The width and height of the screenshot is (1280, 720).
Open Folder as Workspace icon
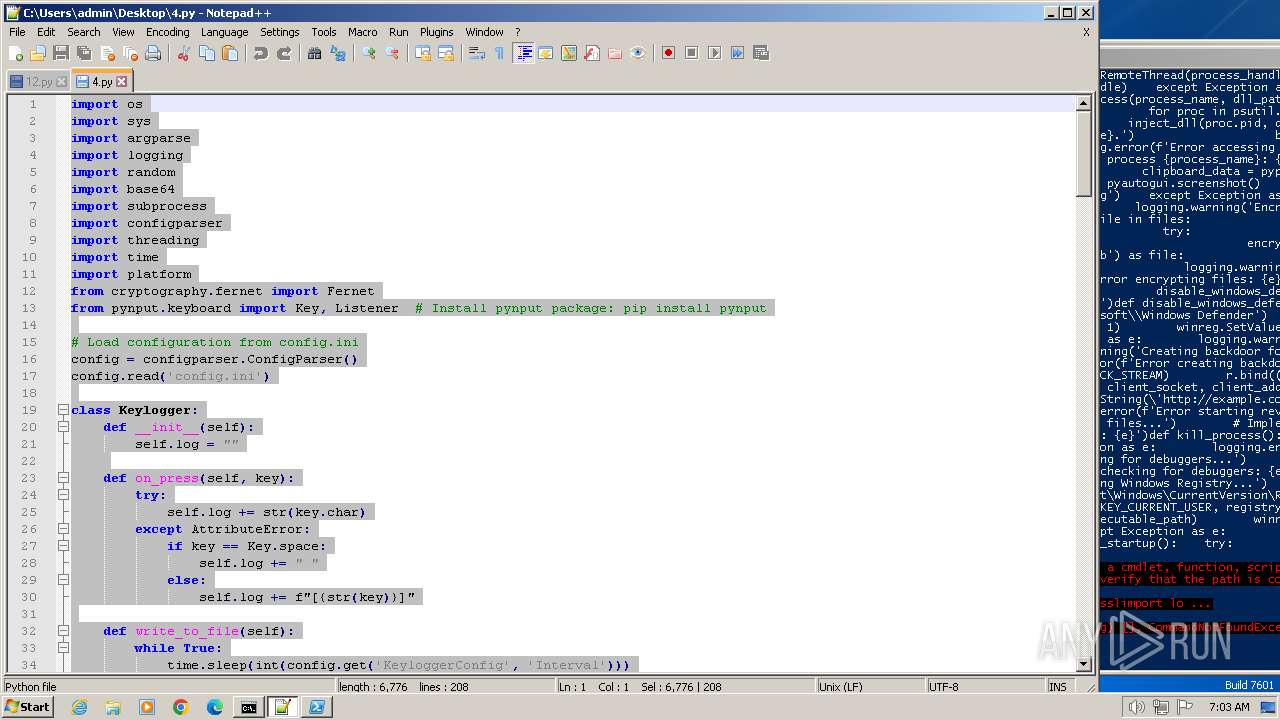click(x=615, y=53)
